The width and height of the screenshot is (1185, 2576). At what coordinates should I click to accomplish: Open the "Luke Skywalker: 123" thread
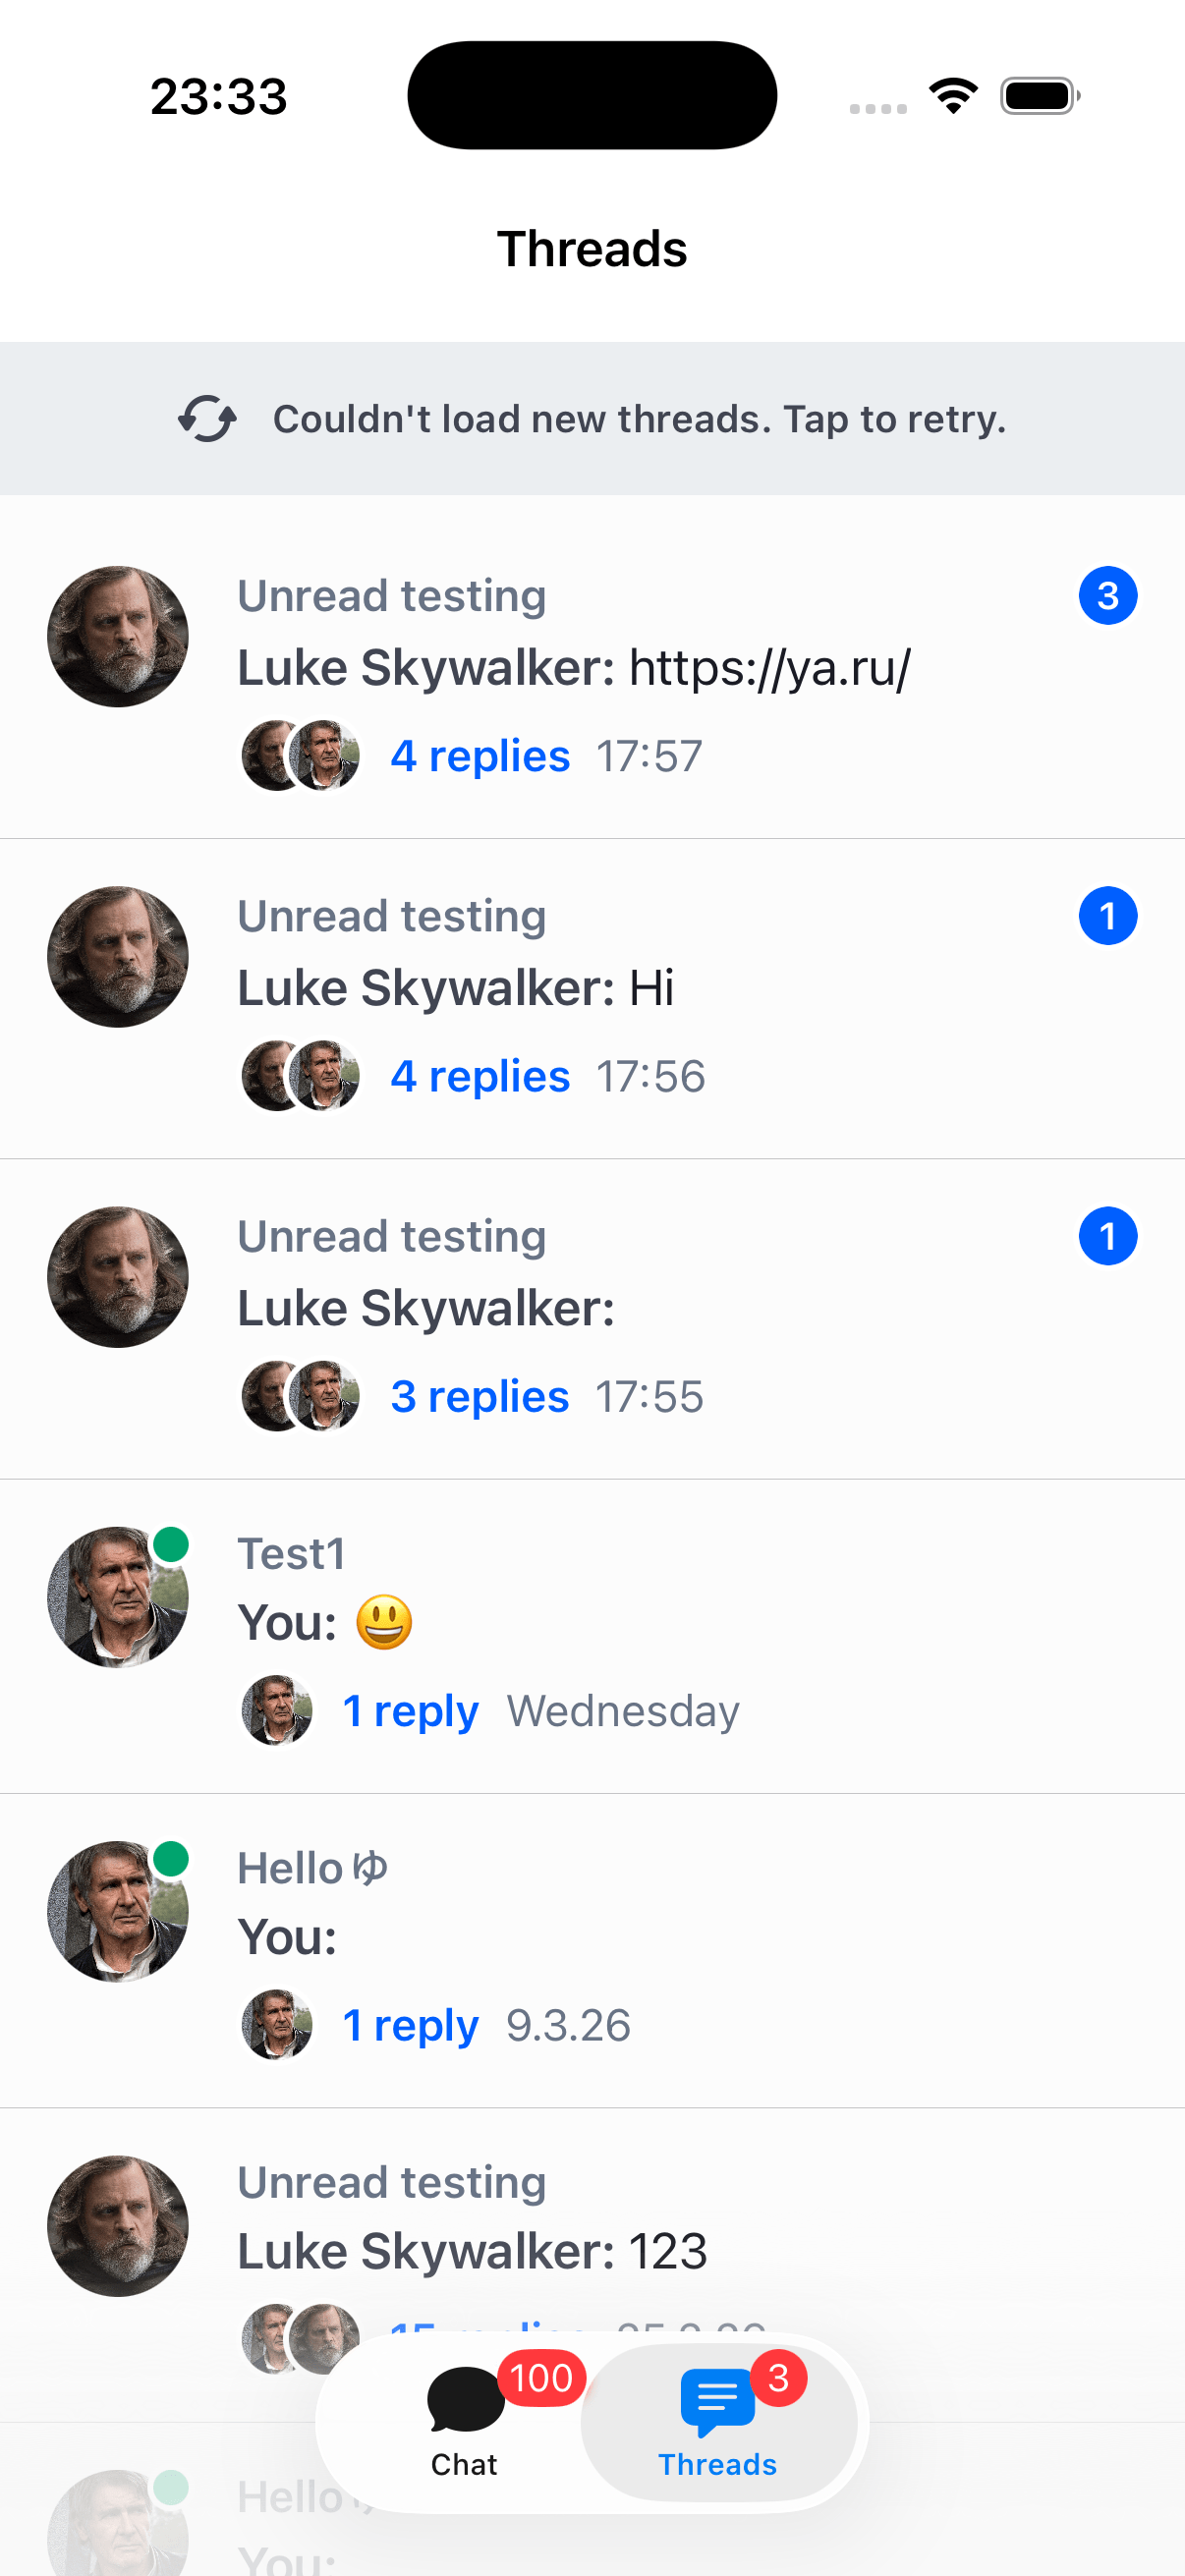[x=472, y=2252]
